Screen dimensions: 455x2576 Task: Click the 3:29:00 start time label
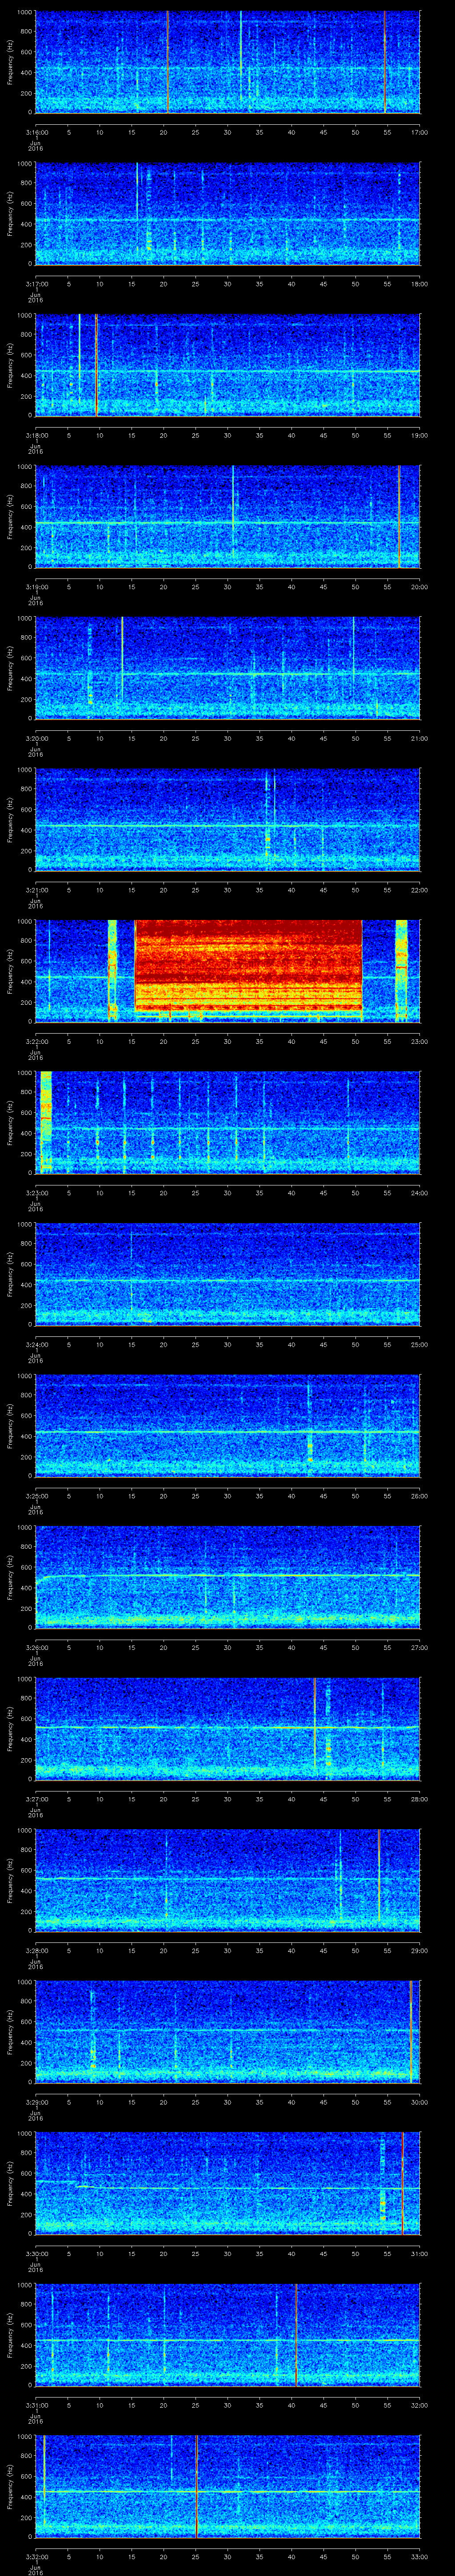point(36,2101)
